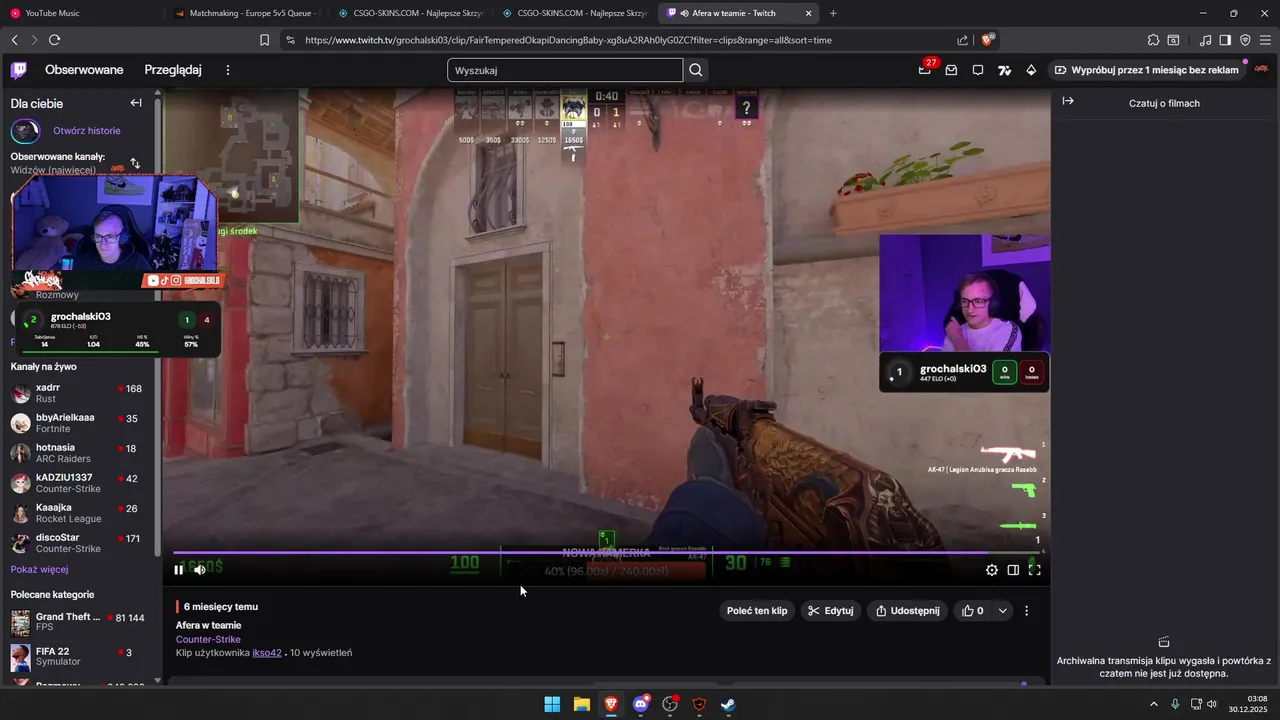Open a new browser tab
The width and height of the screenshot is (1280, 720).
(x=833, y=13)
